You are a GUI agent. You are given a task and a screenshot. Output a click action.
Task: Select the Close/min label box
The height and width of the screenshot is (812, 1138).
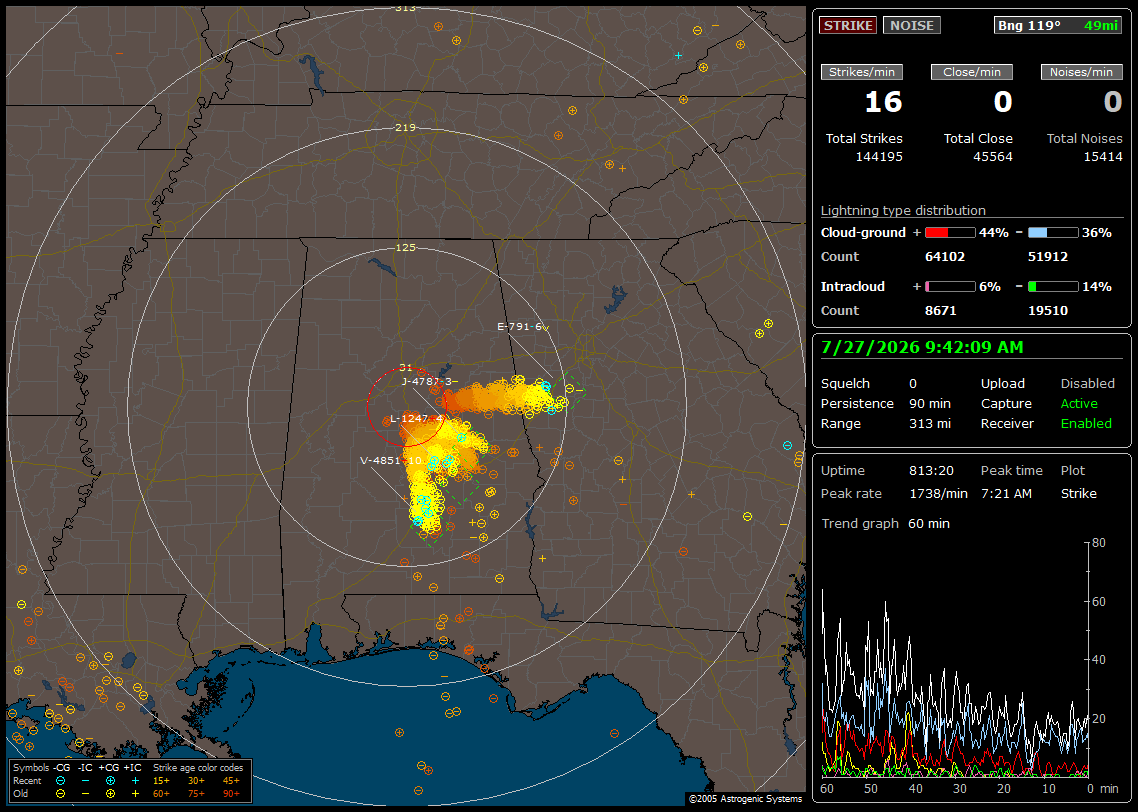pos(972,72)
